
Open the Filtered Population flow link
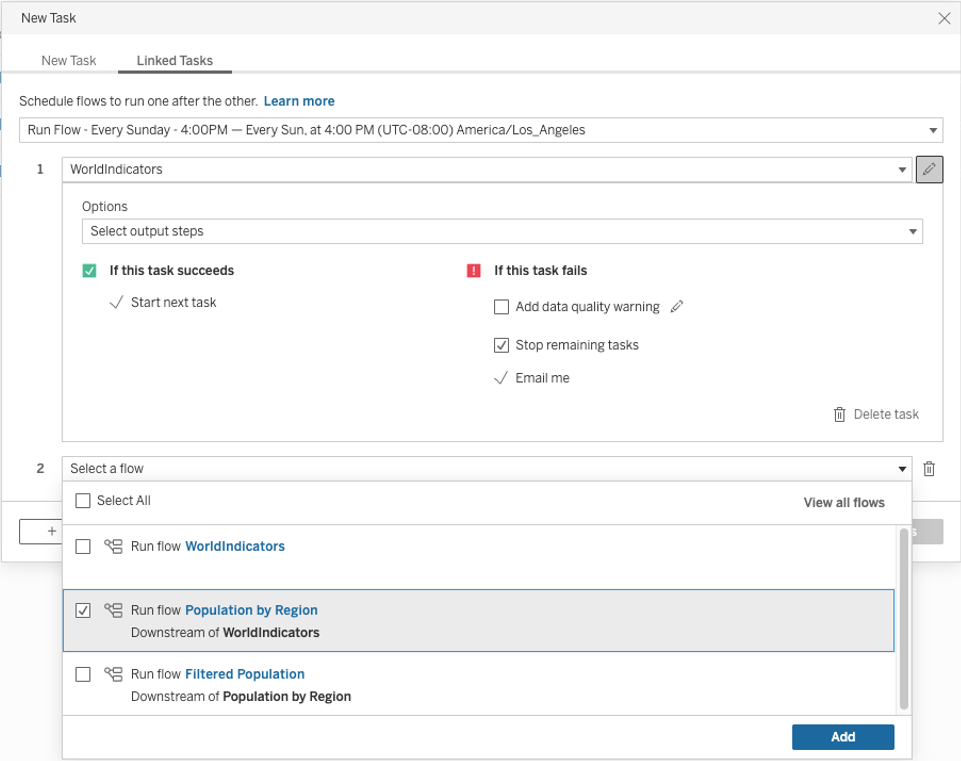(245, 674)
